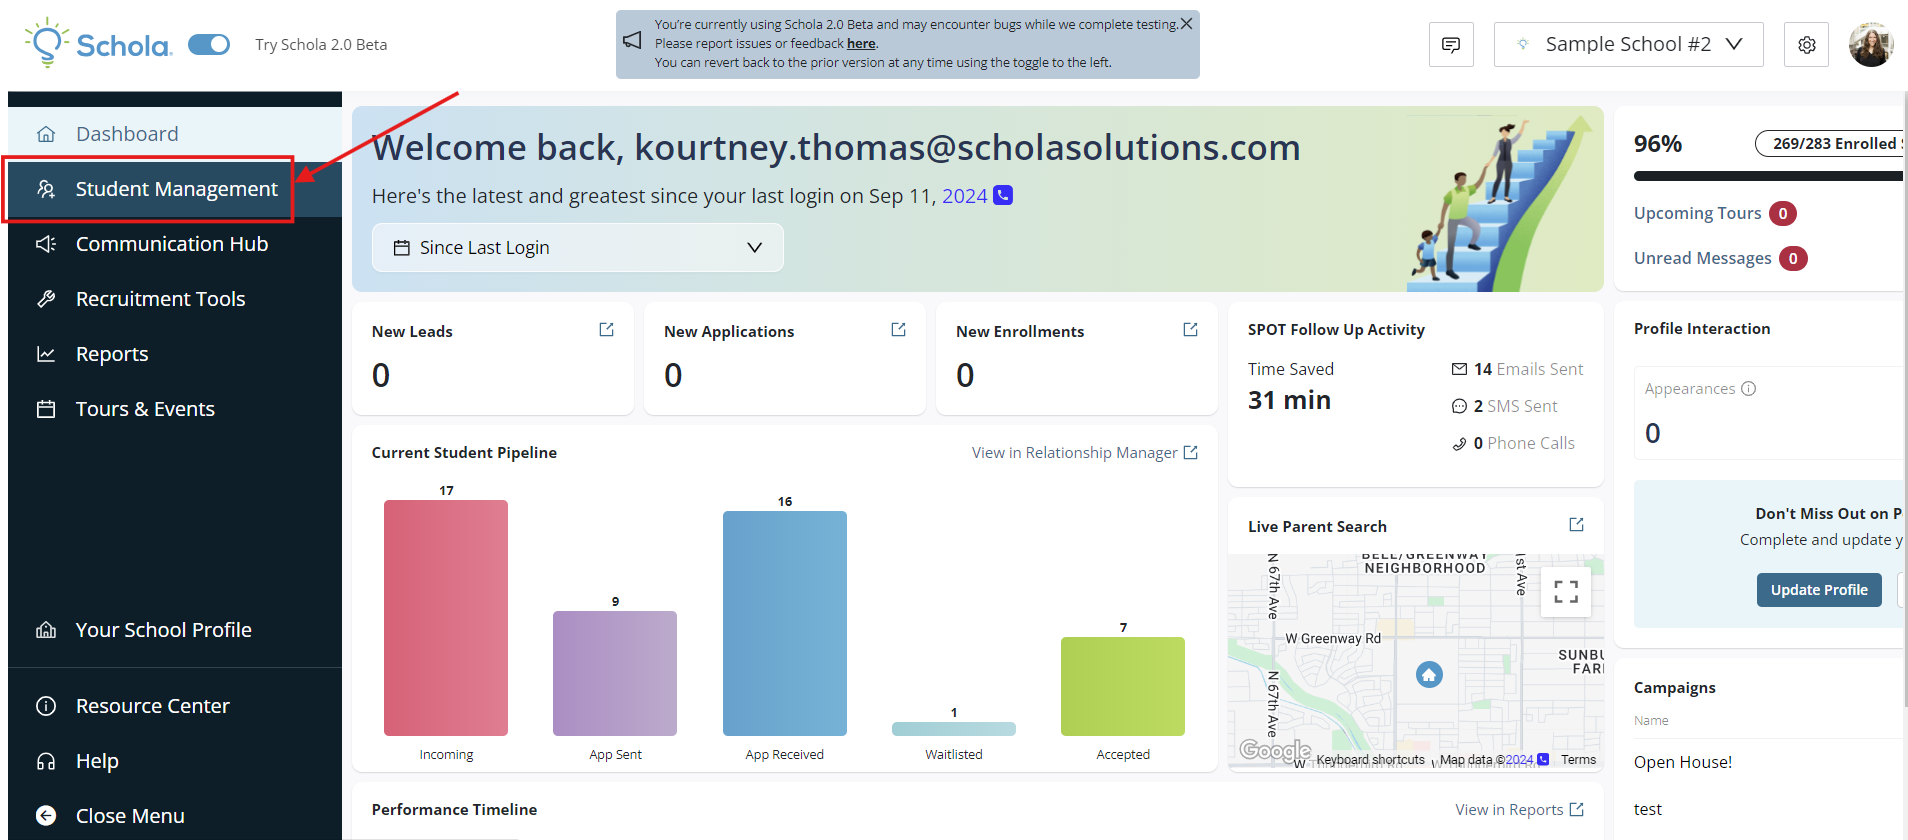1908x840 pixels.
Task: Click the 14 Emails Sent stat
Action: (x=1518, y=369)
